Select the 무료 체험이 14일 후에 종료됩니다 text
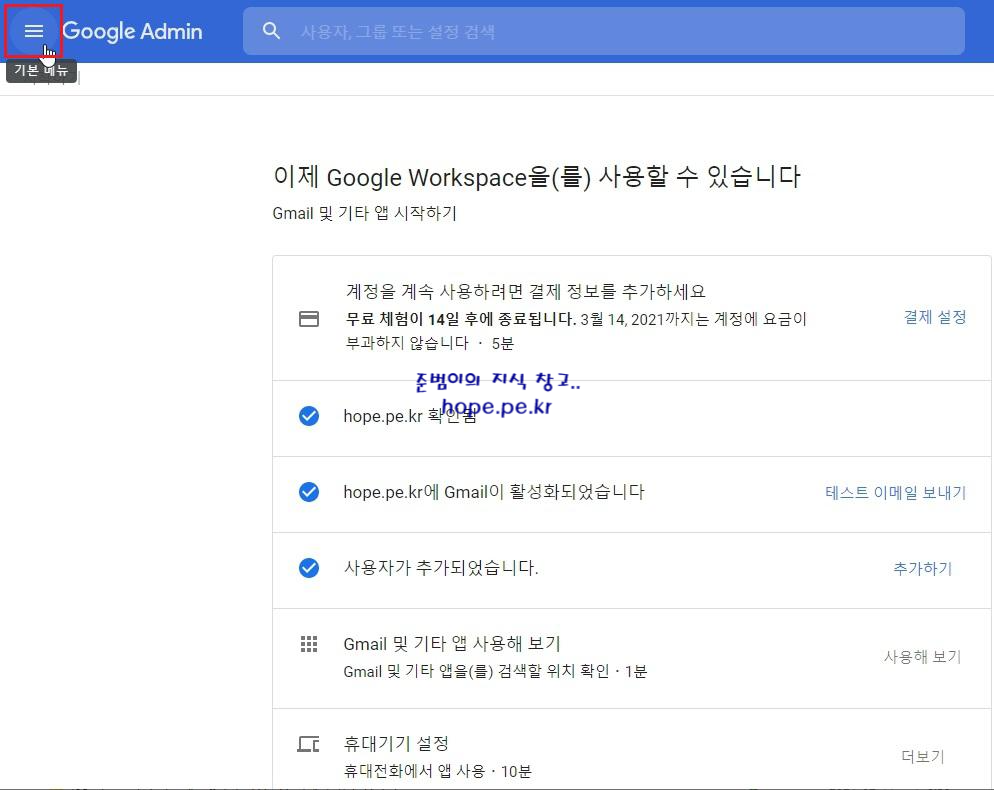 tap(461, 319)
